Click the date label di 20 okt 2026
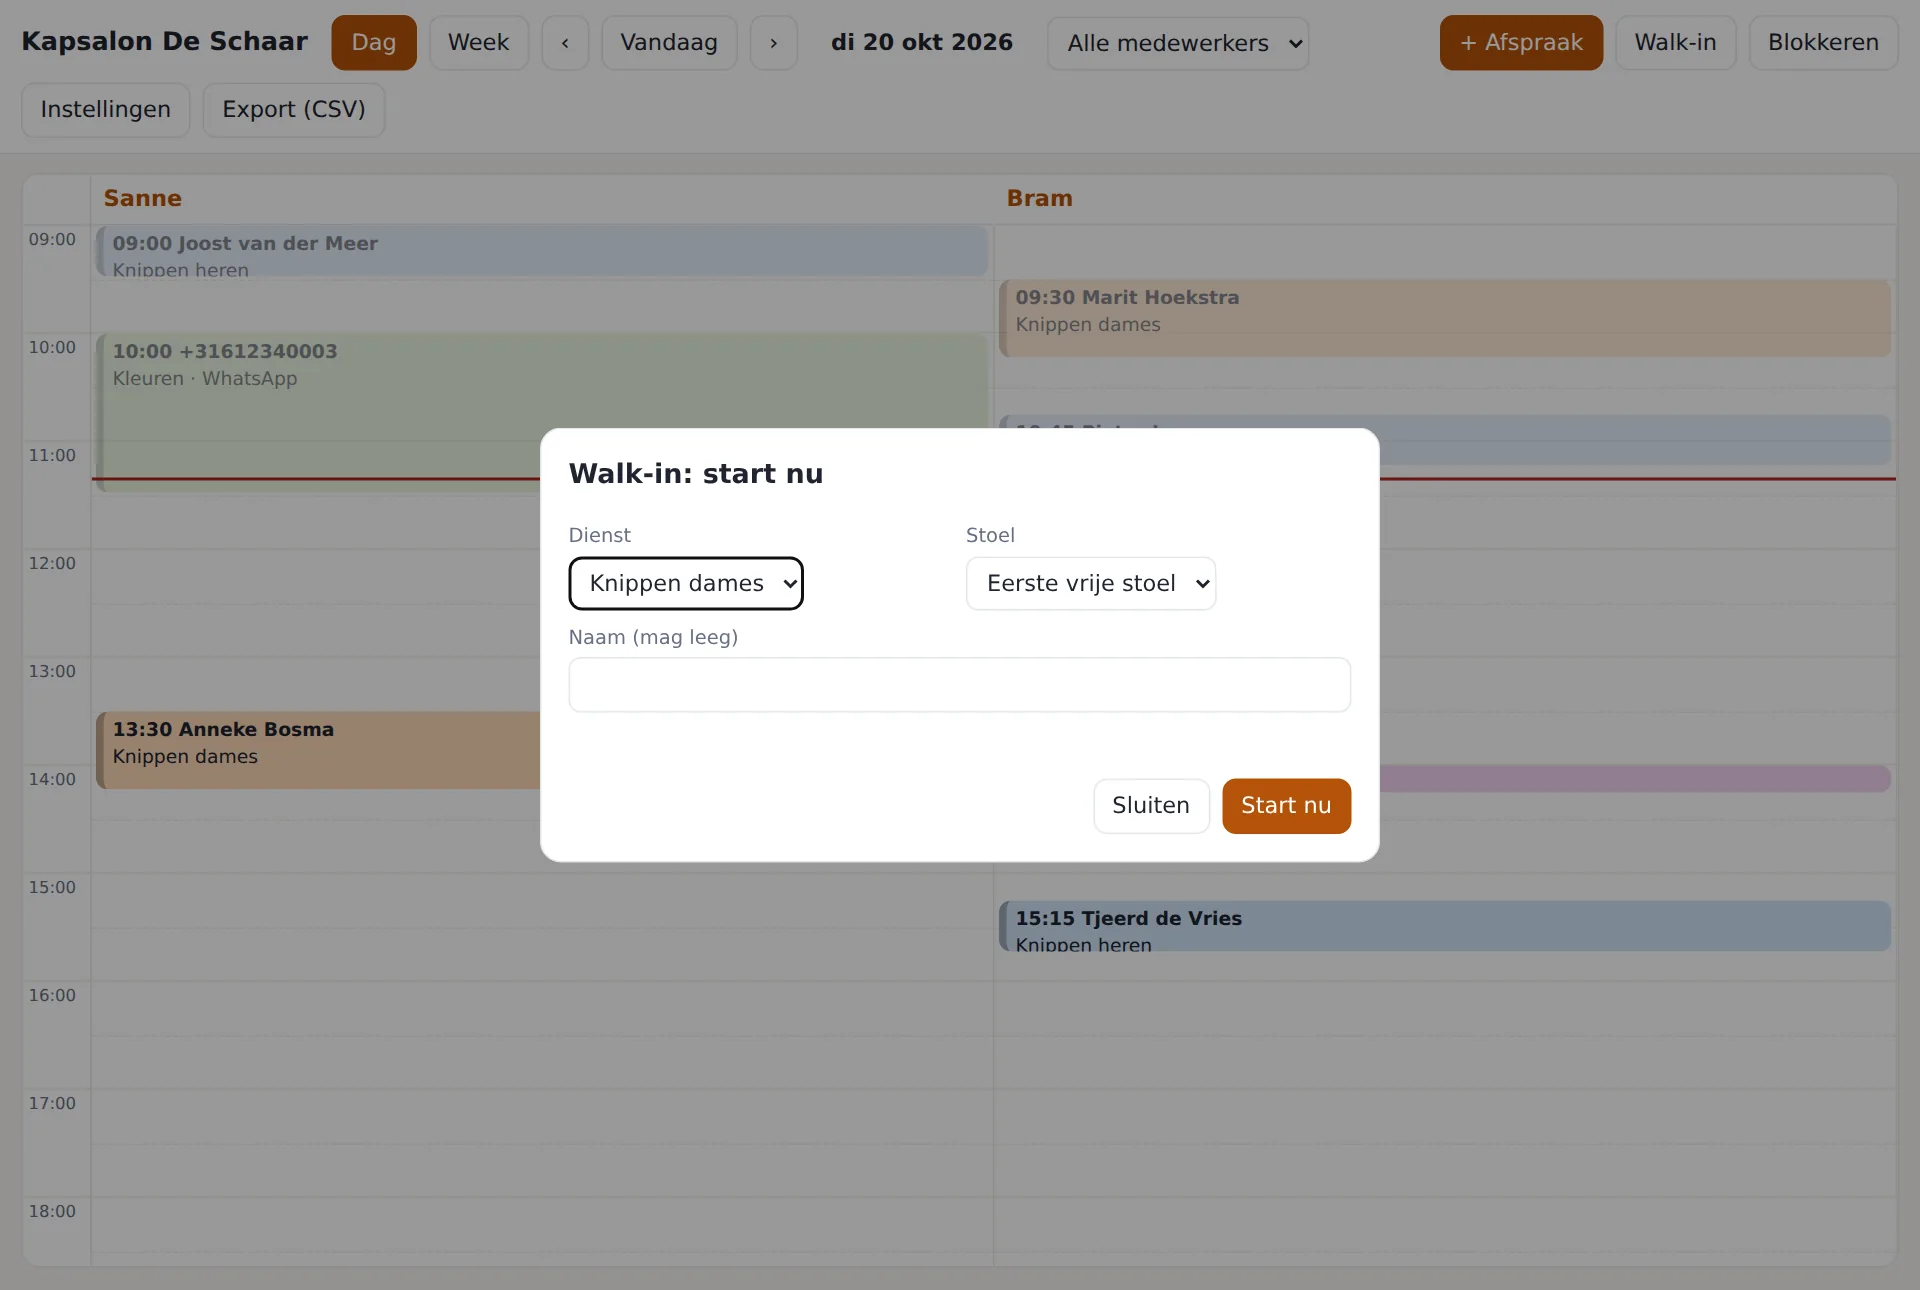 (x=922, y=43)
